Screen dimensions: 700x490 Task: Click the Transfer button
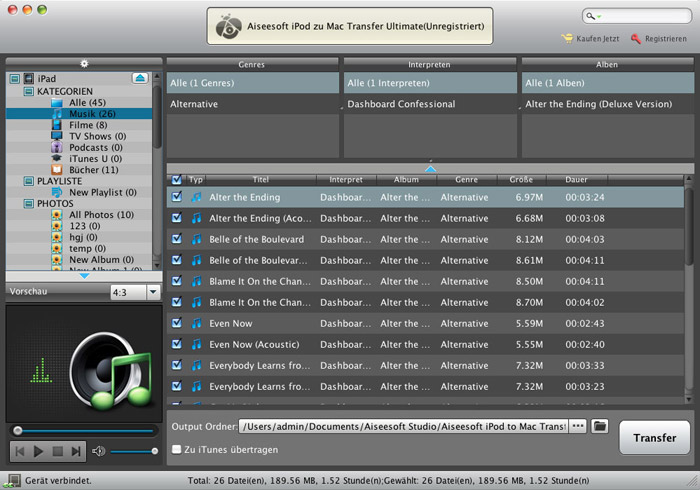point(654,438)
